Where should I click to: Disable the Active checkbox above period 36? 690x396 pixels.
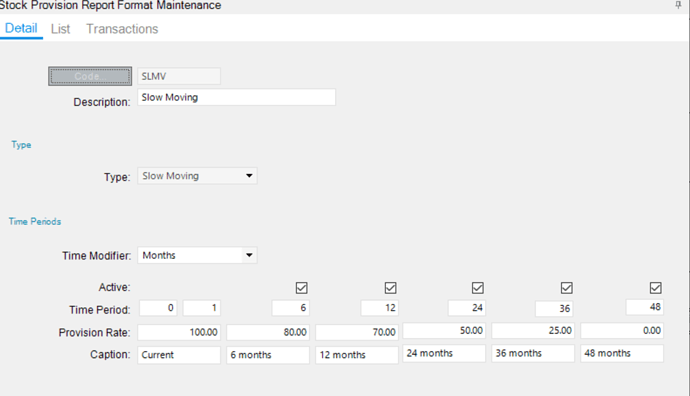click(566, 288)
